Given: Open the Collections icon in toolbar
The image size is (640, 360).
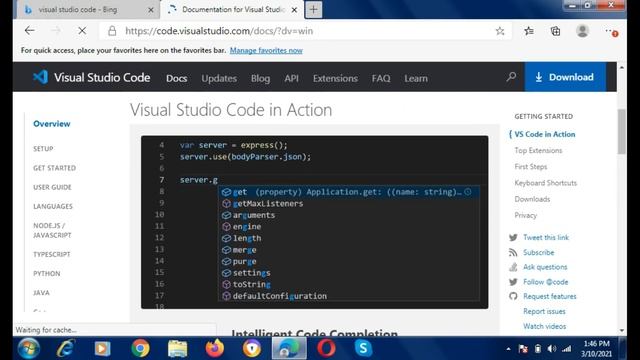Looking at the screenshot, I should pos(556,31).
